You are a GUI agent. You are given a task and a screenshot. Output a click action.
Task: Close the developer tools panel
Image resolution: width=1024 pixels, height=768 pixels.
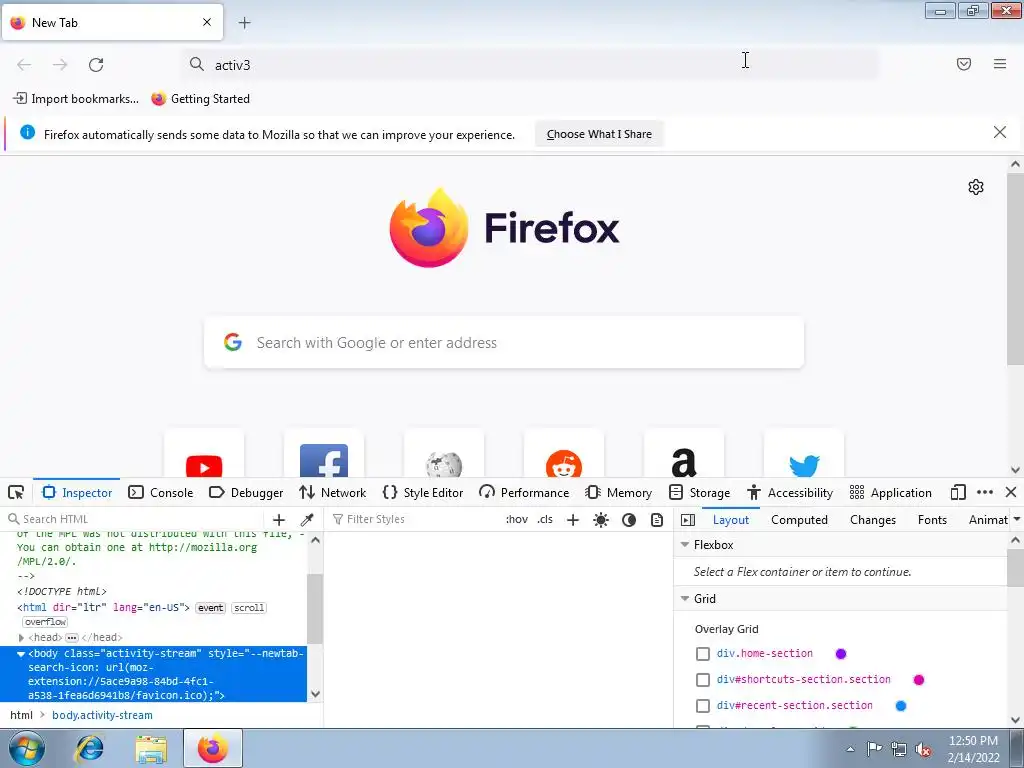pyautogui.click(x=1011, y=492)
